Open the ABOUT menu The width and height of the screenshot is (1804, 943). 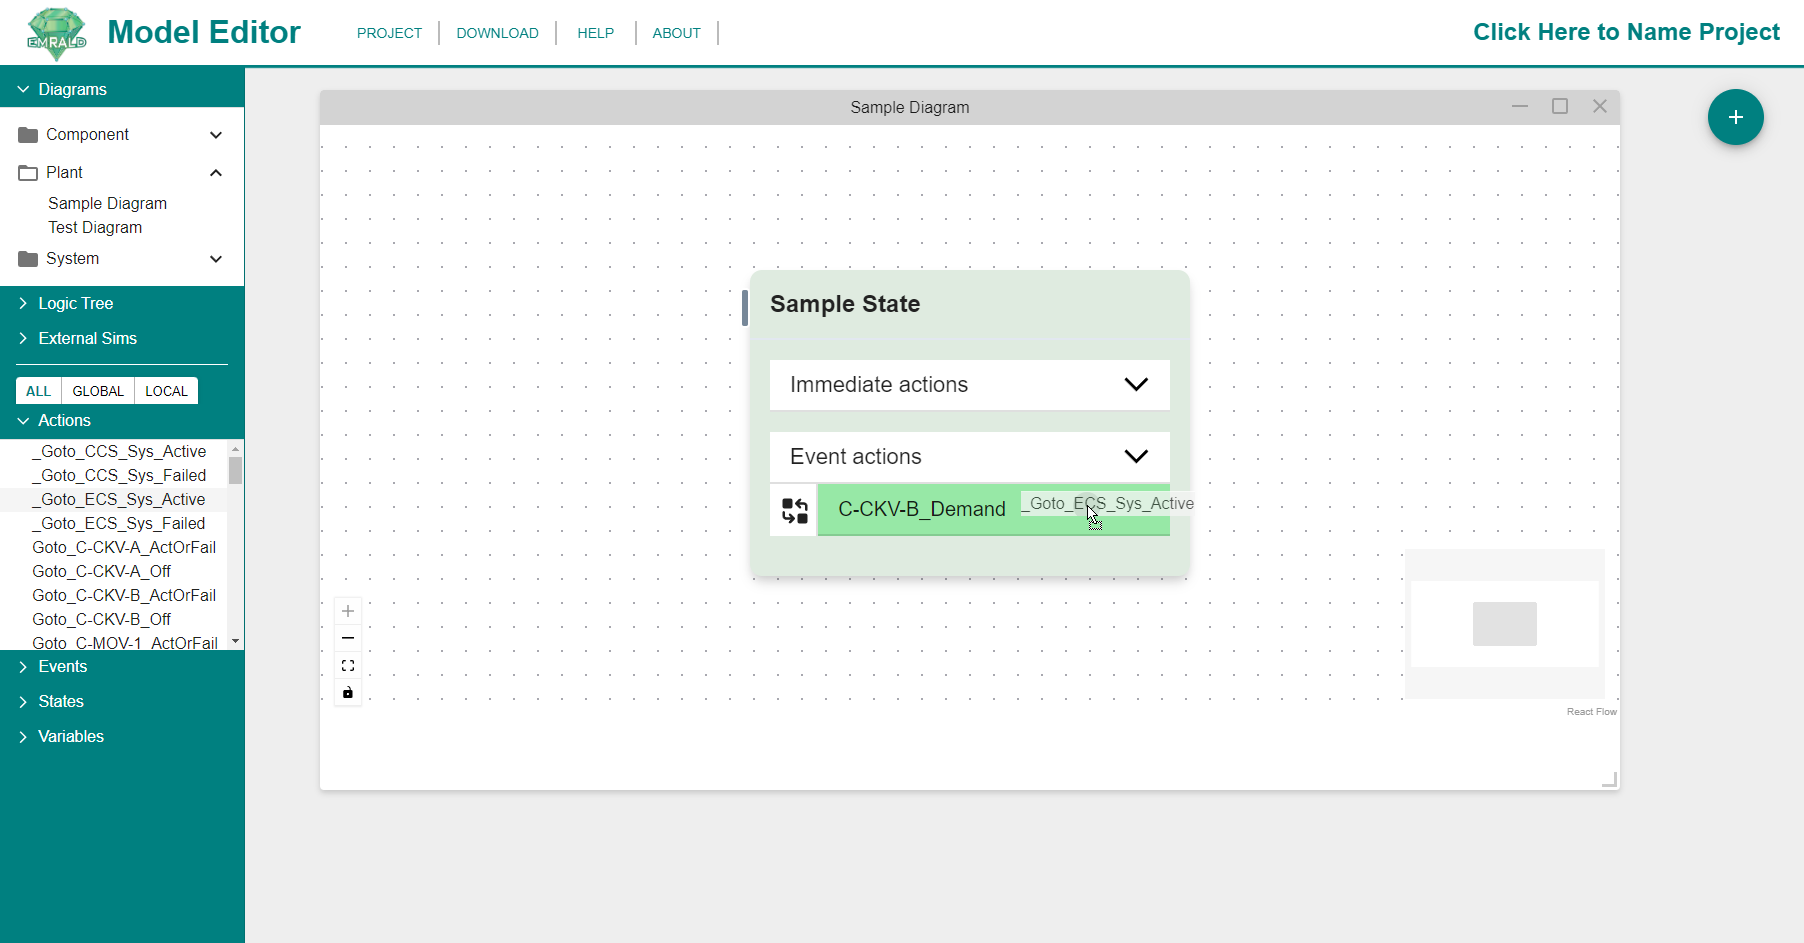tap(676, 33)
